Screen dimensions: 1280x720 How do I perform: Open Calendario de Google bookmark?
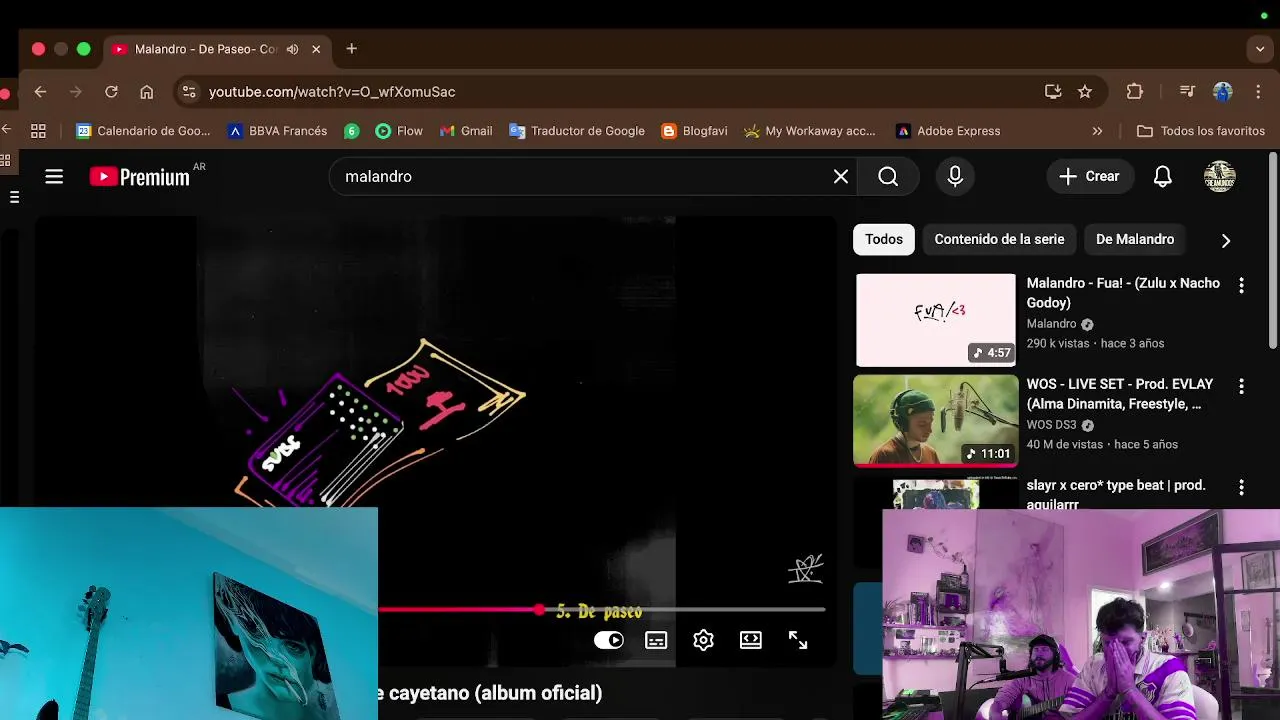point(143,131)
